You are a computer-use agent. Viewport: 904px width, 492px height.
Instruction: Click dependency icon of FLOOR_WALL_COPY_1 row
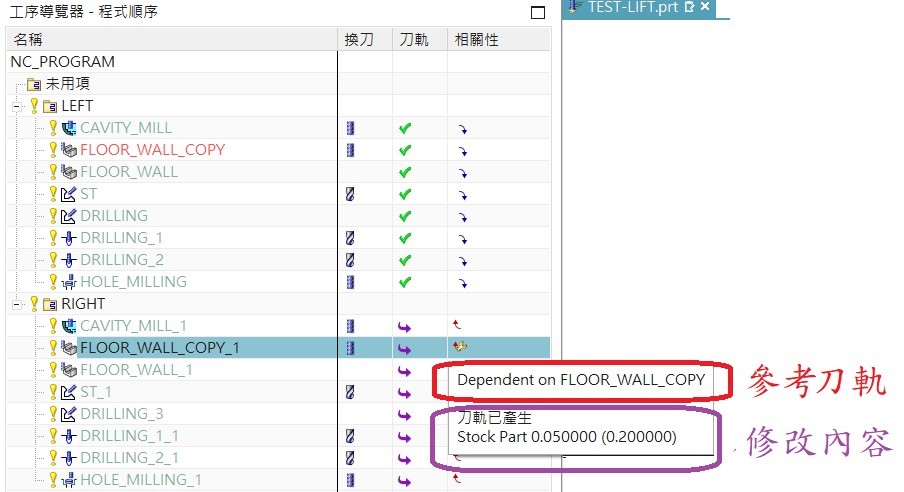click(x=459, y=347)
